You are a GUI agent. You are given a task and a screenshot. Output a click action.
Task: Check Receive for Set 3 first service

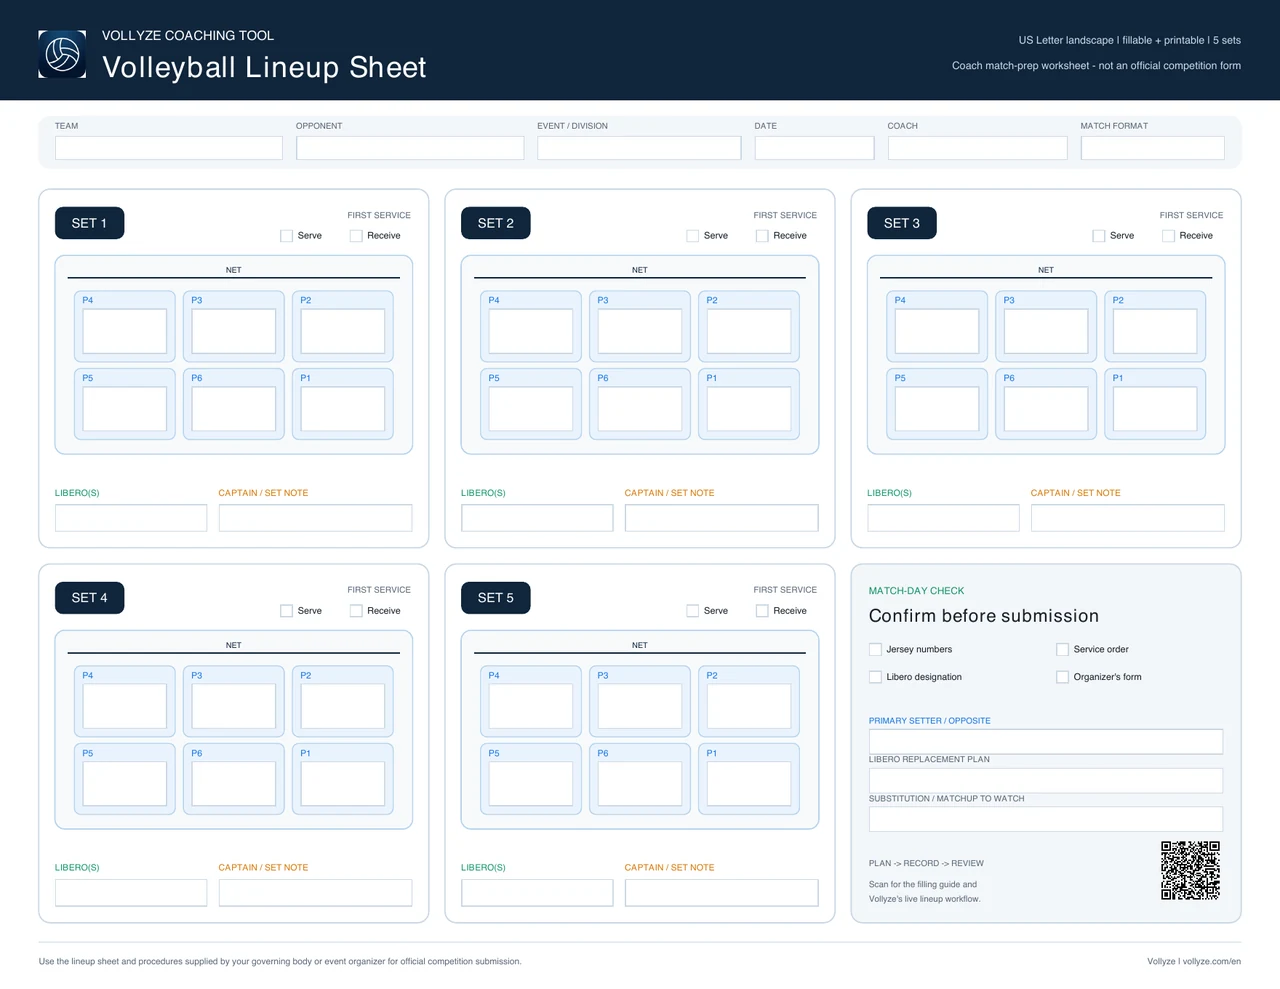1168,236
